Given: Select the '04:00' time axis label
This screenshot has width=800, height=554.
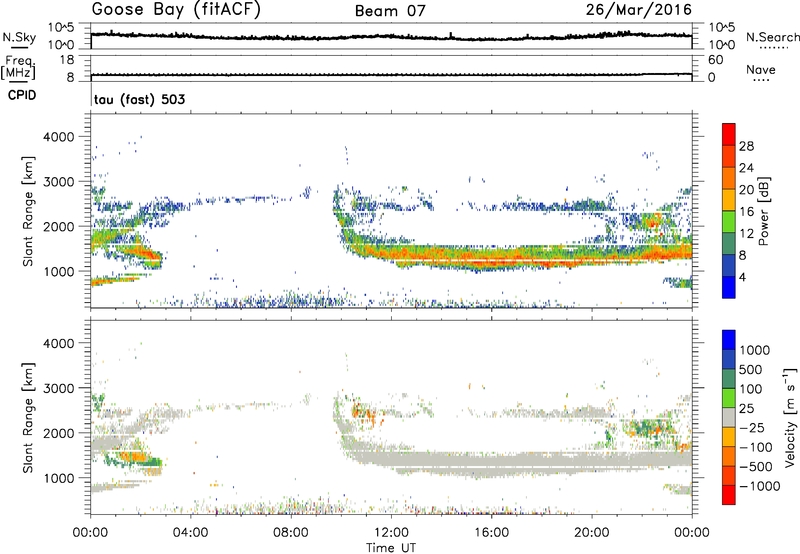Looking at the screenshot, I should point(190,533).
